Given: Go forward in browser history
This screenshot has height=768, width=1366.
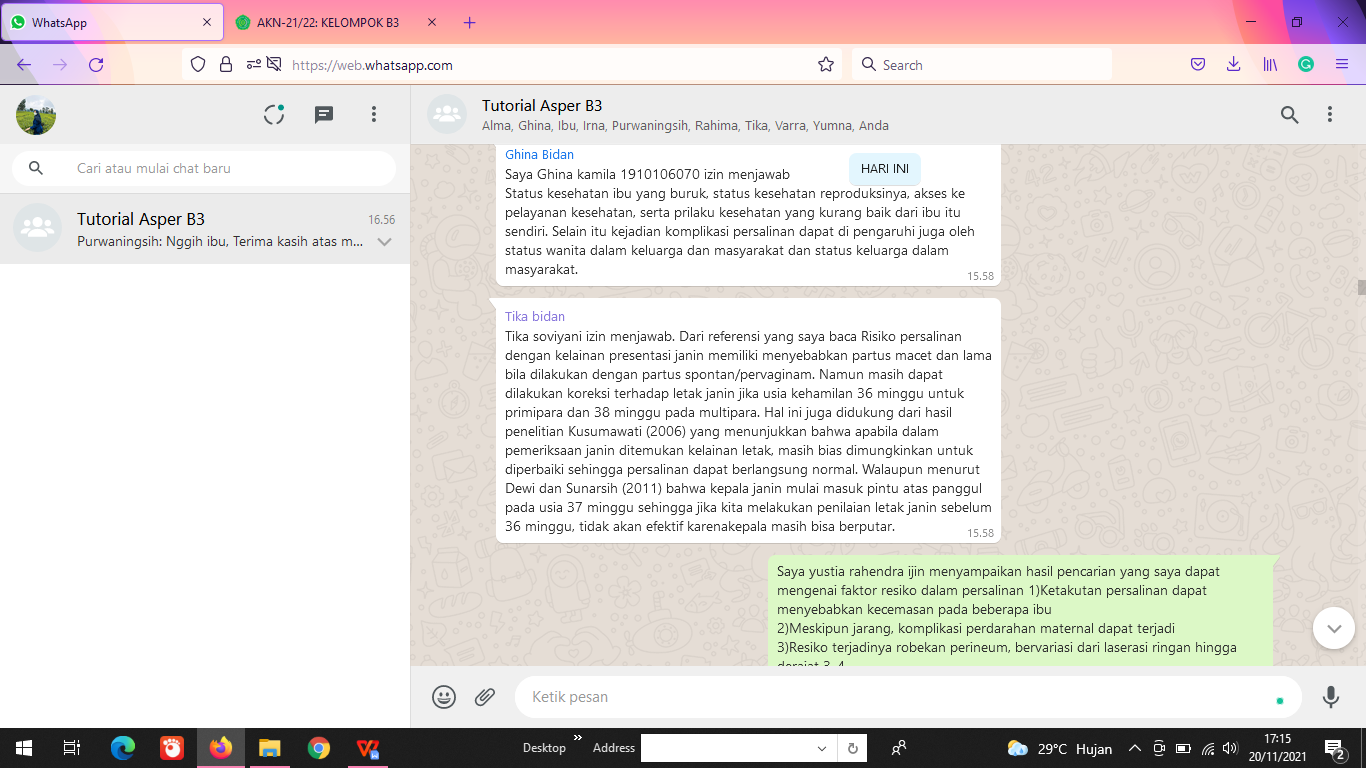Looking at the screenshot, I should [60, 65].
